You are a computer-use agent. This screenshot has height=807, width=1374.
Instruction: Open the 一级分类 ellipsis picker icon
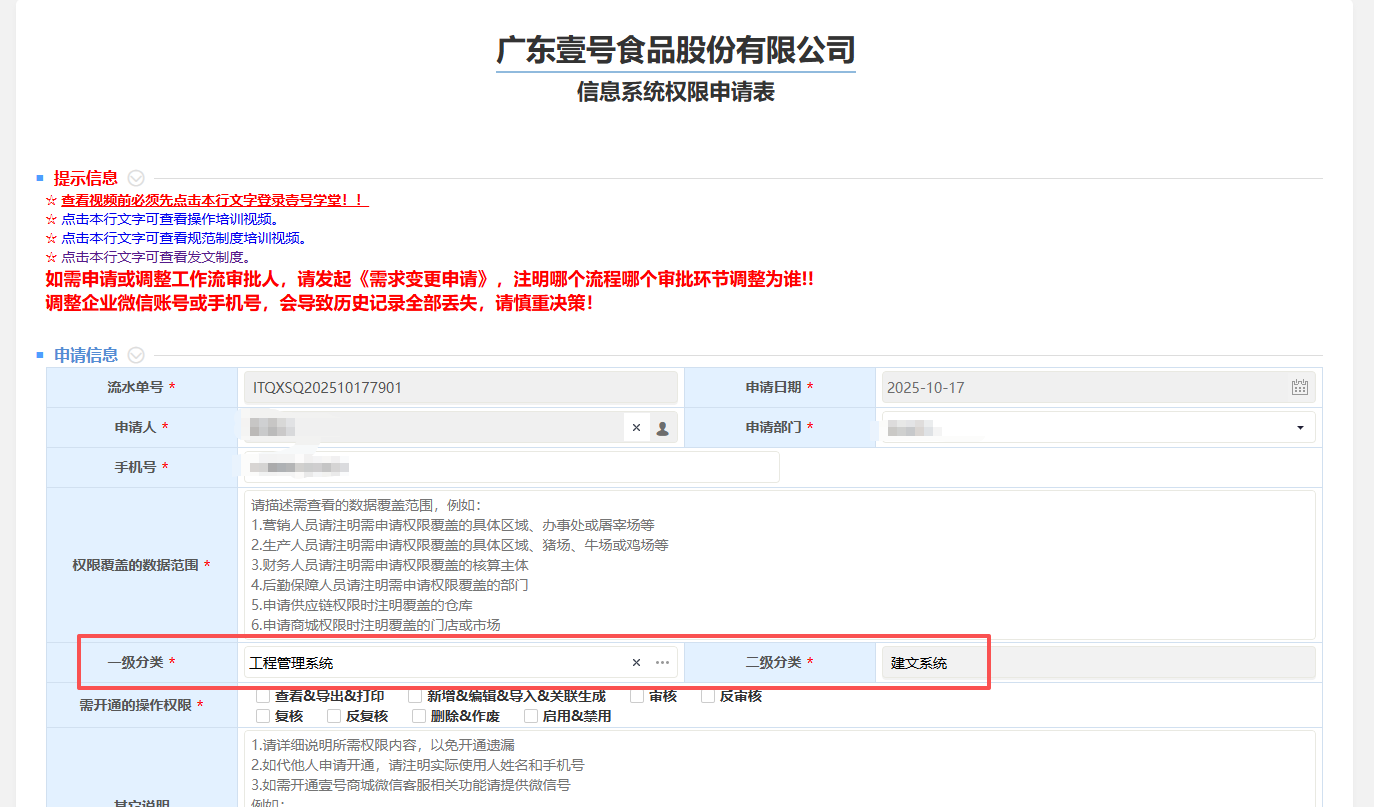(x=662, y=663)
